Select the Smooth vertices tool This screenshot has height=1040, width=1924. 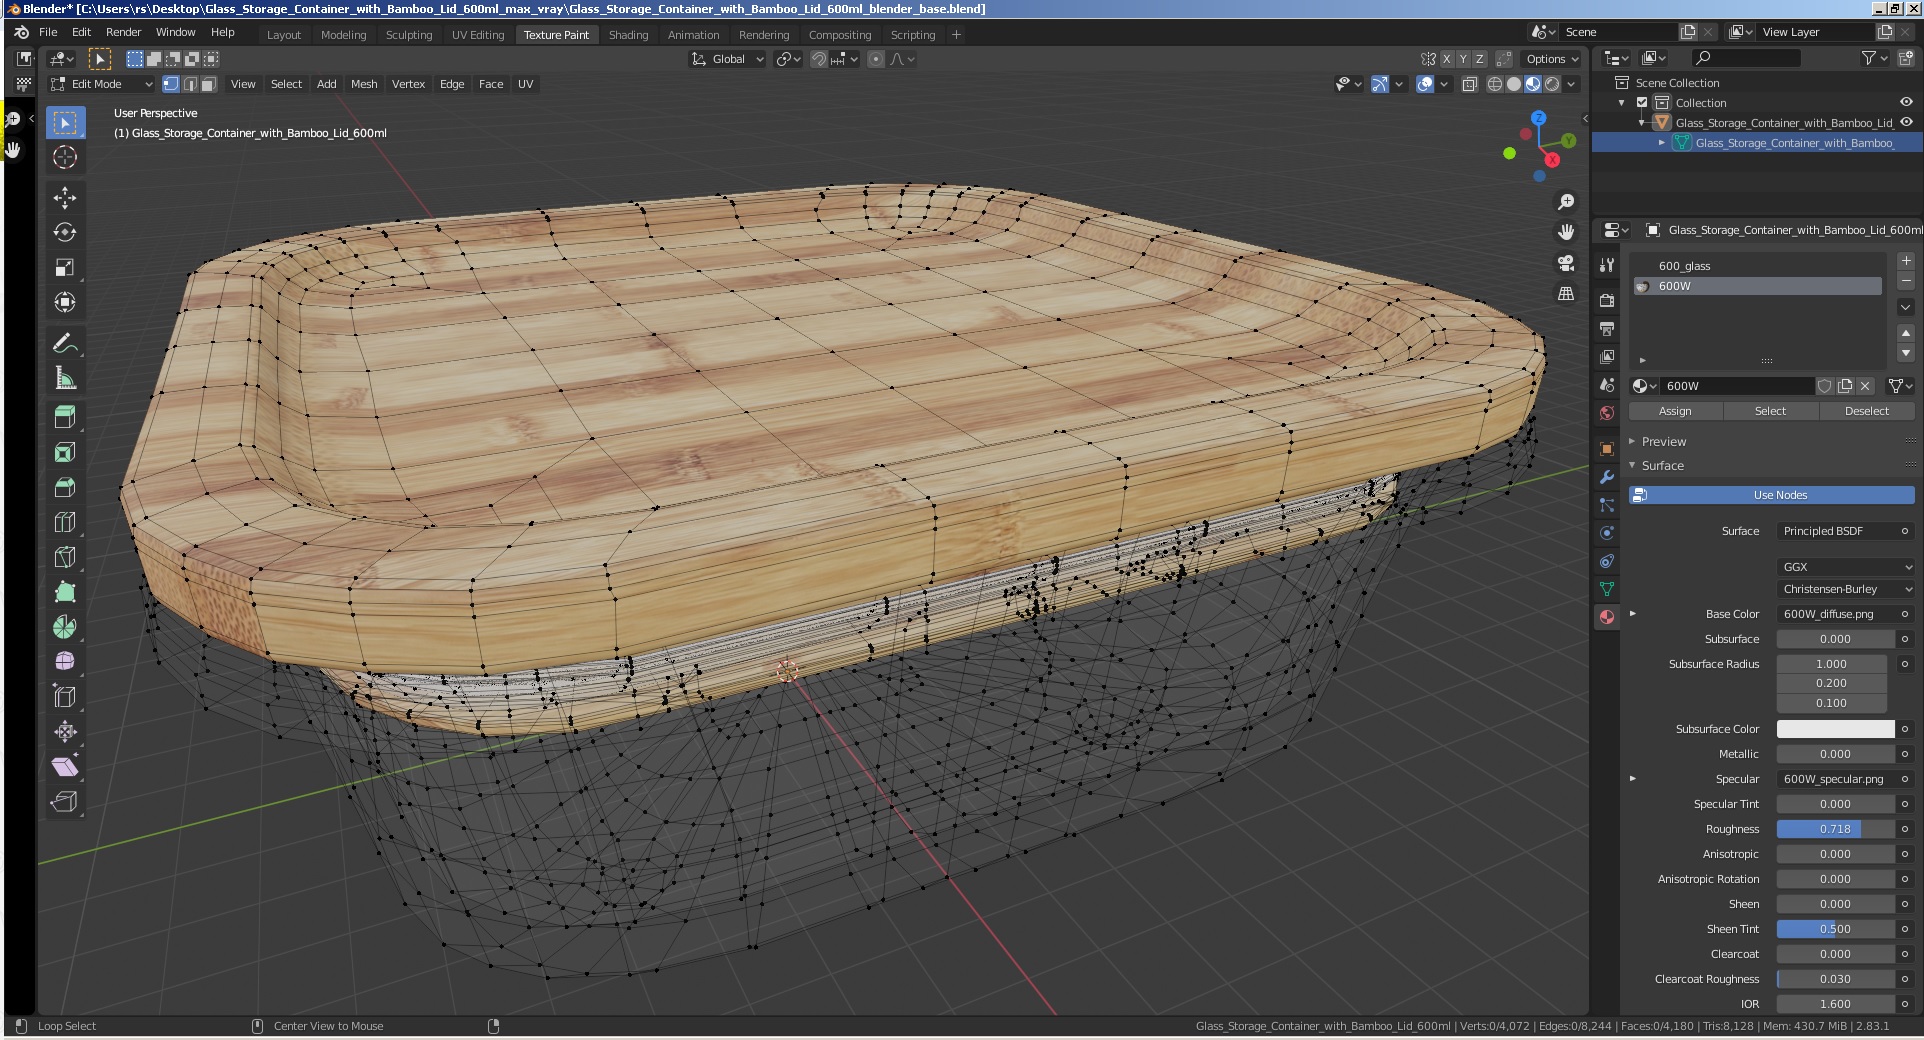tap(65, 661)
